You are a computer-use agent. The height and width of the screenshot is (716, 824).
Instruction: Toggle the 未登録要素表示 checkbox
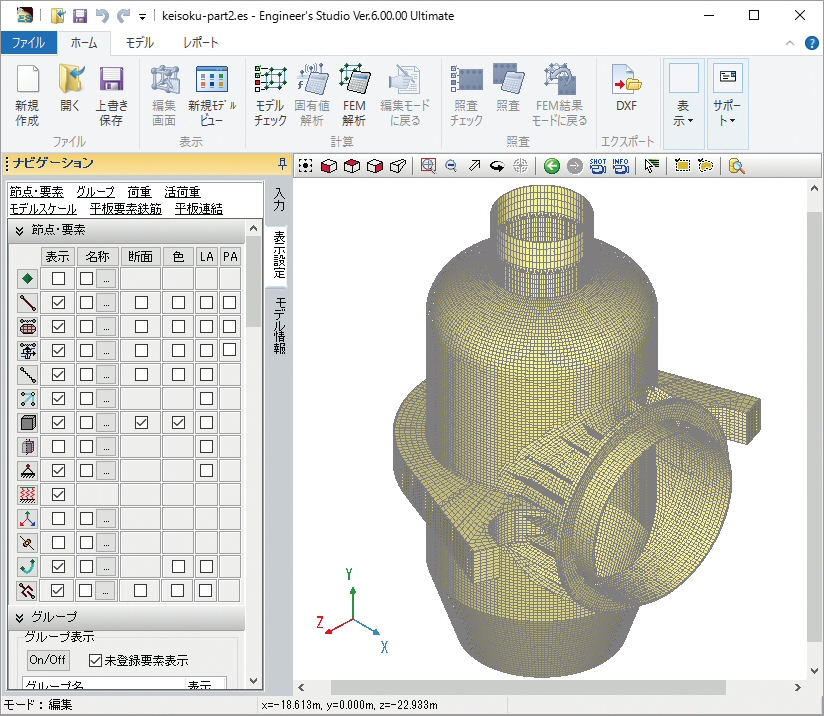pyautogui.click(x=96, y=660)
